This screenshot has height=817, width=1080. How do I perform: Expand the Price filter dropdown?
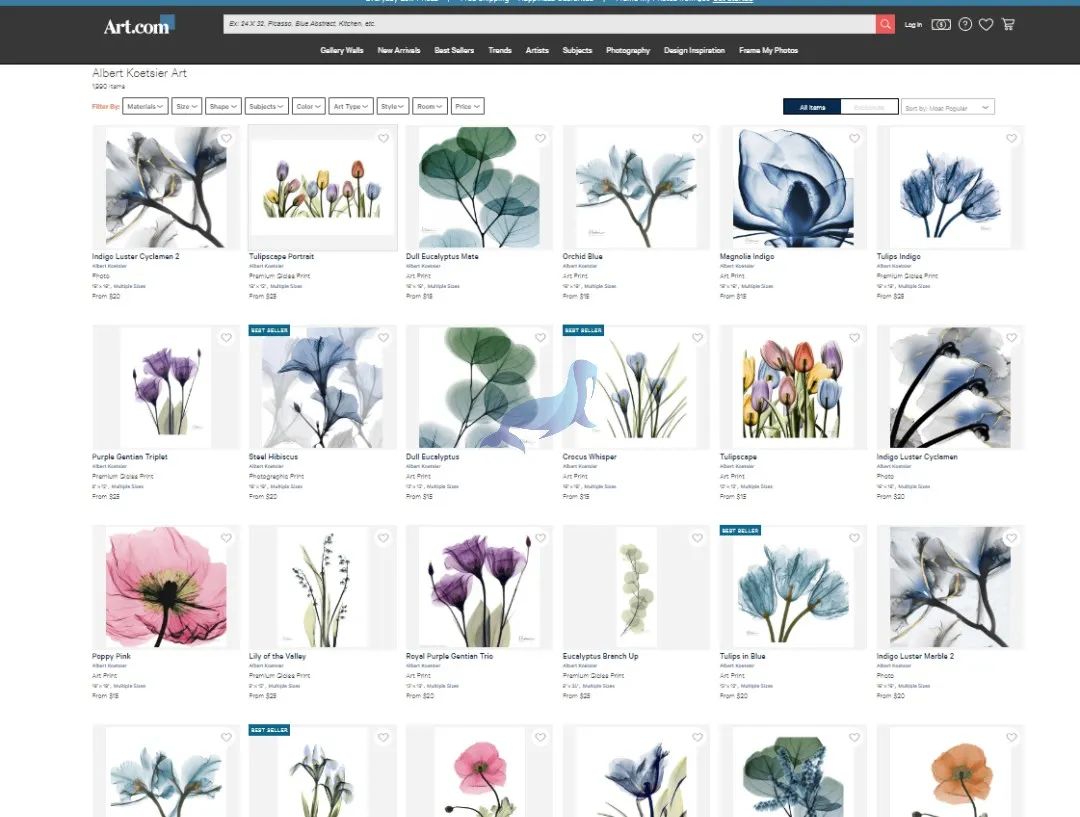point(468,106)
